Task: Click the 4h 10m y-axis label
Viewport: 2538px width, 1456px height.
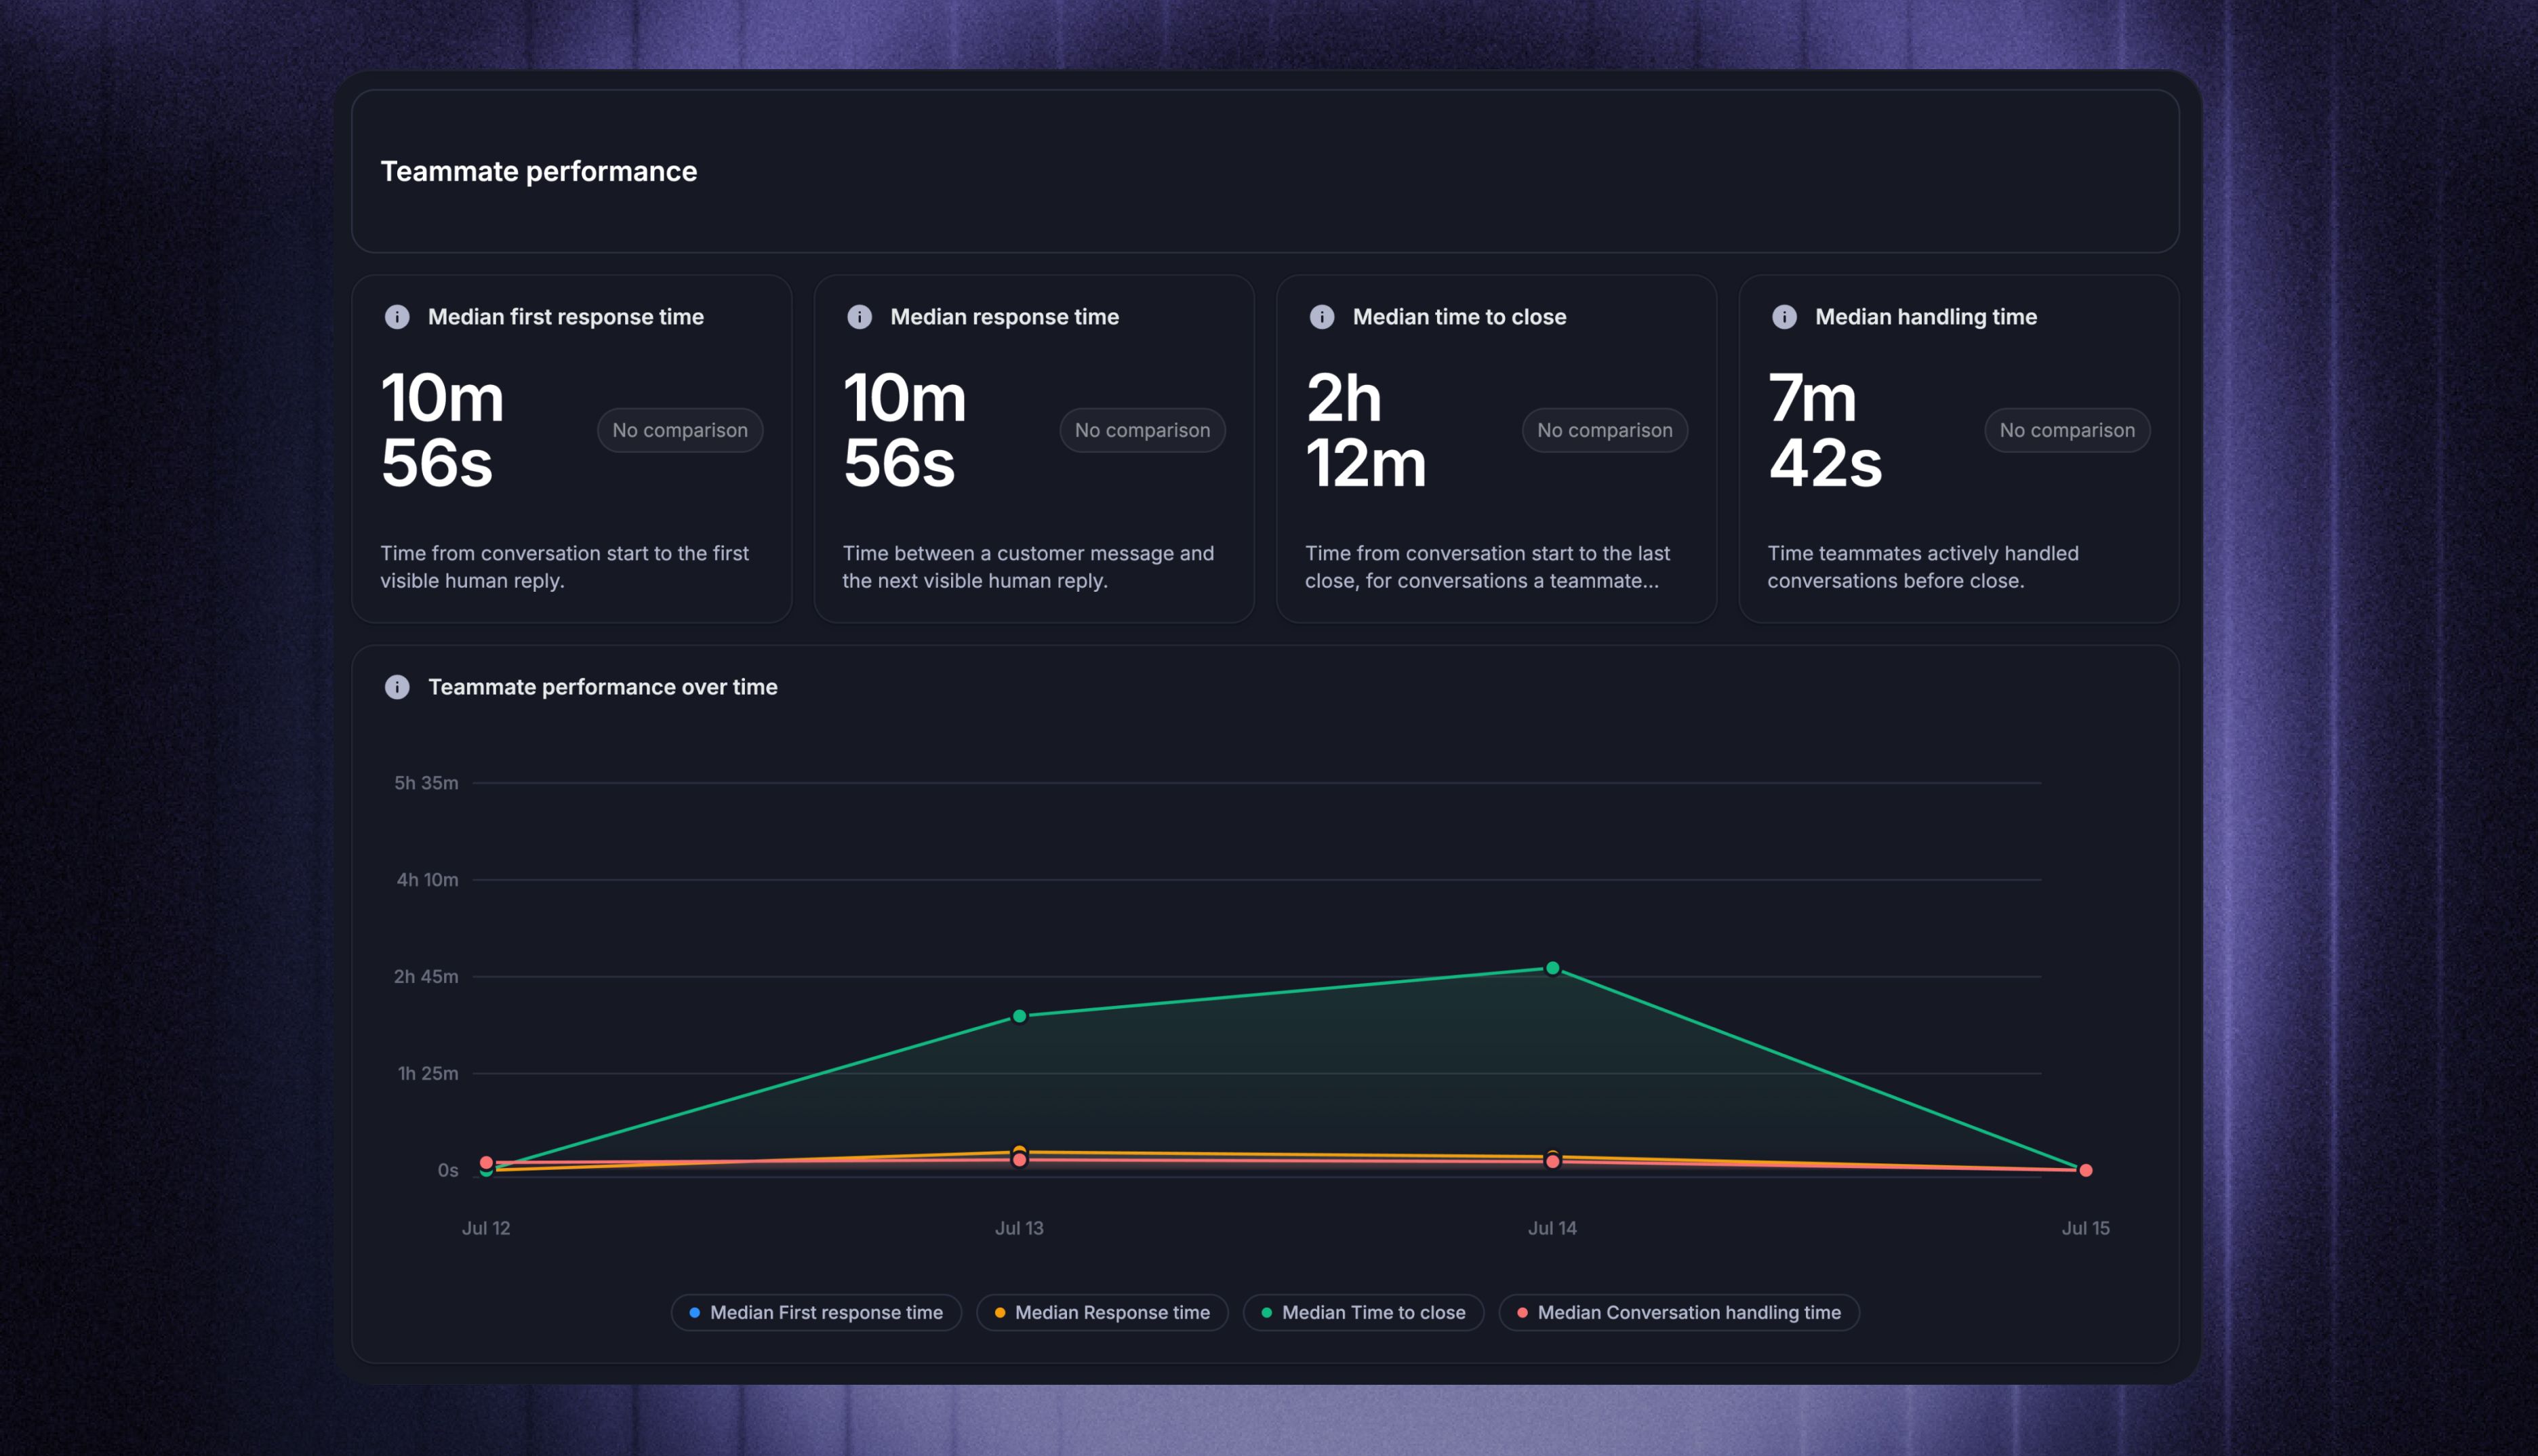Action: click(x=427, y=880)
